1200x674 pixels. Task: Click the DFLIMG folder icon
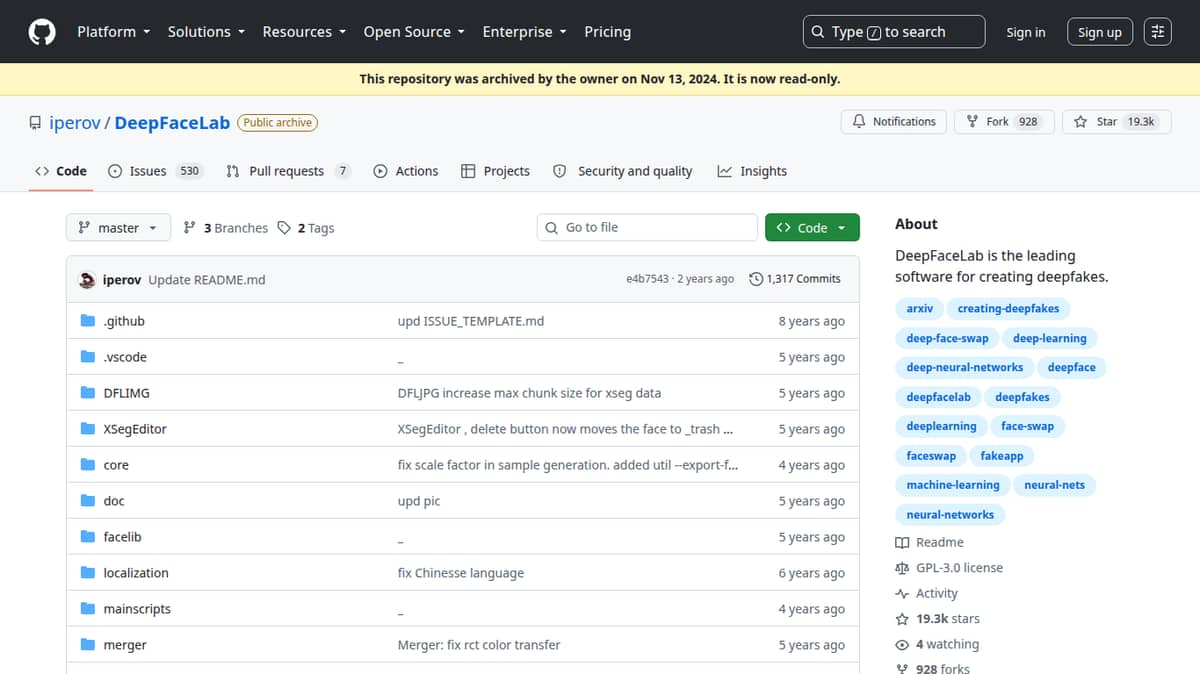[x=88, y=393]
